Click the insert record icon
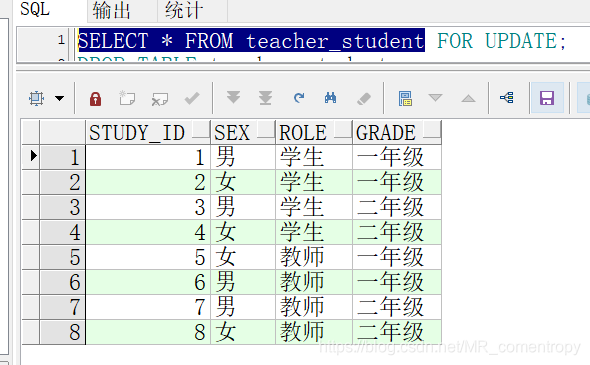The width and height of the screenshot is (590, 365). point(127,98)
